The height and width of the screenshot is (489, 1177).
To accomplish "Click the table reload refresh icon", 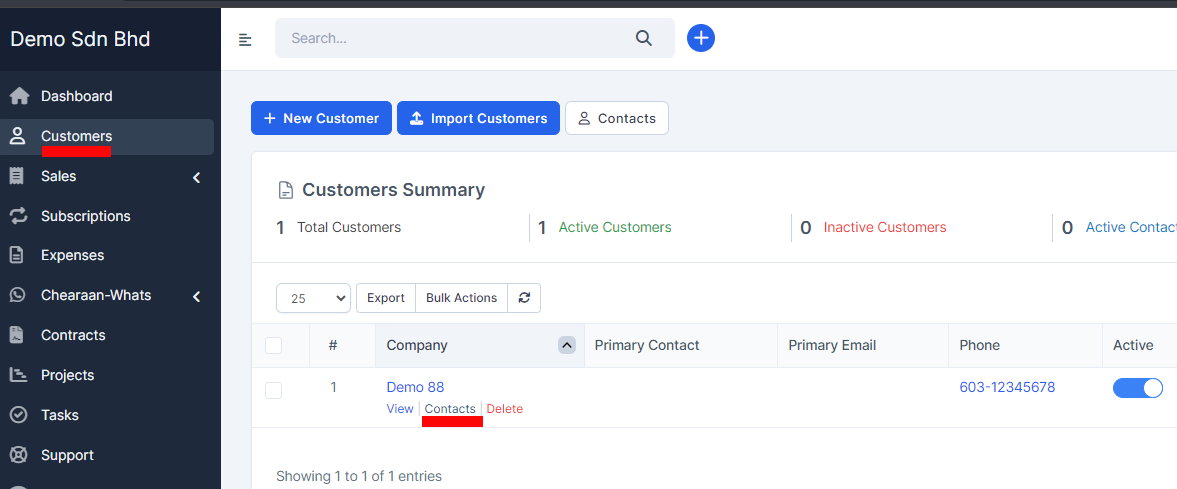I will 524,298.
